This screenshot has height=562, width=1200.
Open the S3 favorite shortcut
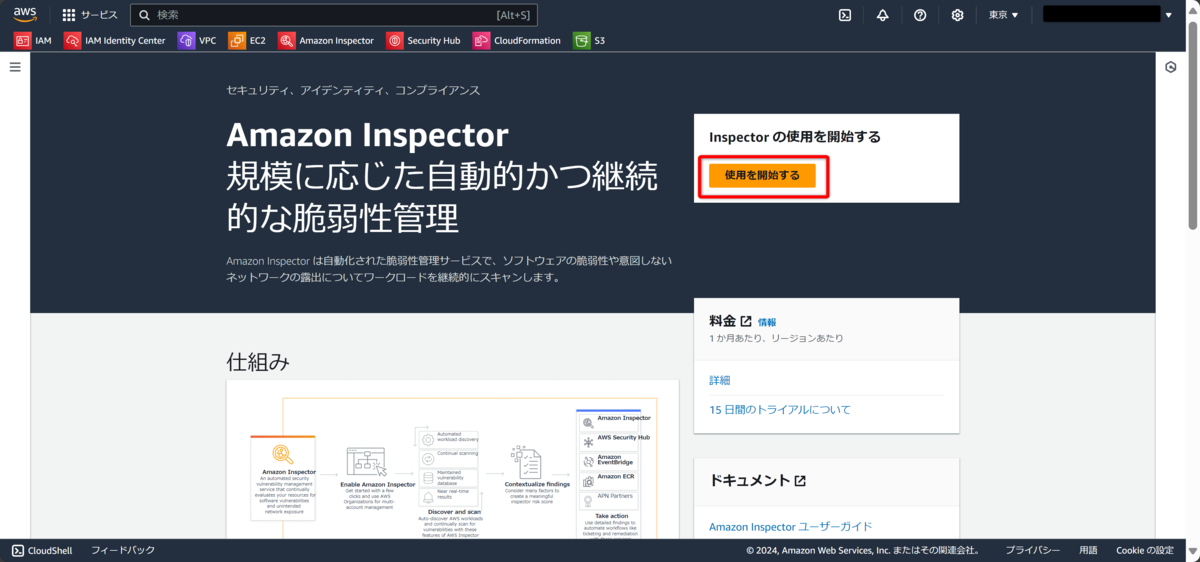coord(589,41)
